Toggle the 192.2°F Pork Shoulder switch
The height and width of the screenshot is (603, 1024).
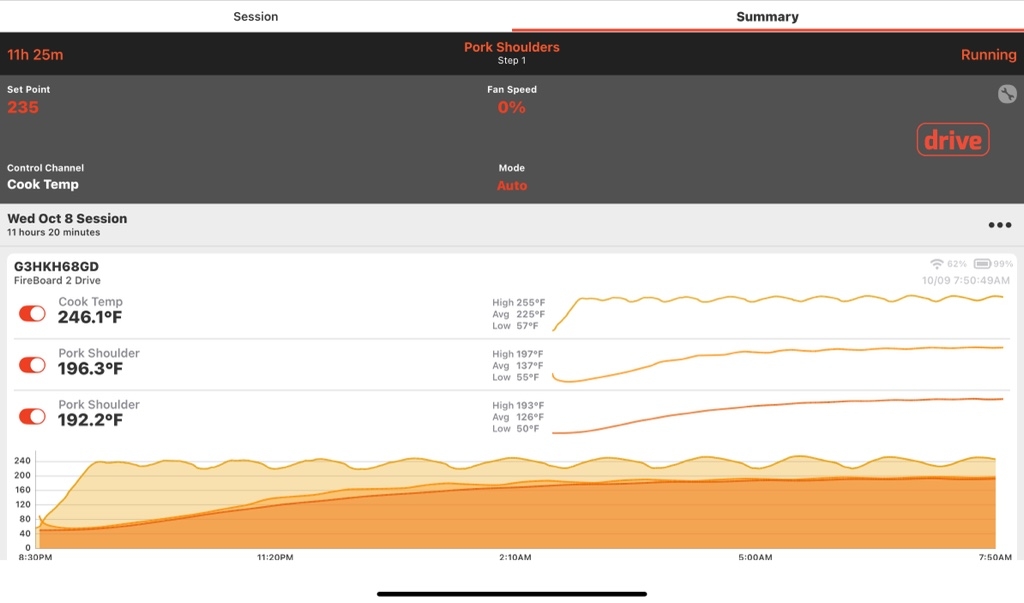pos(32,416)
